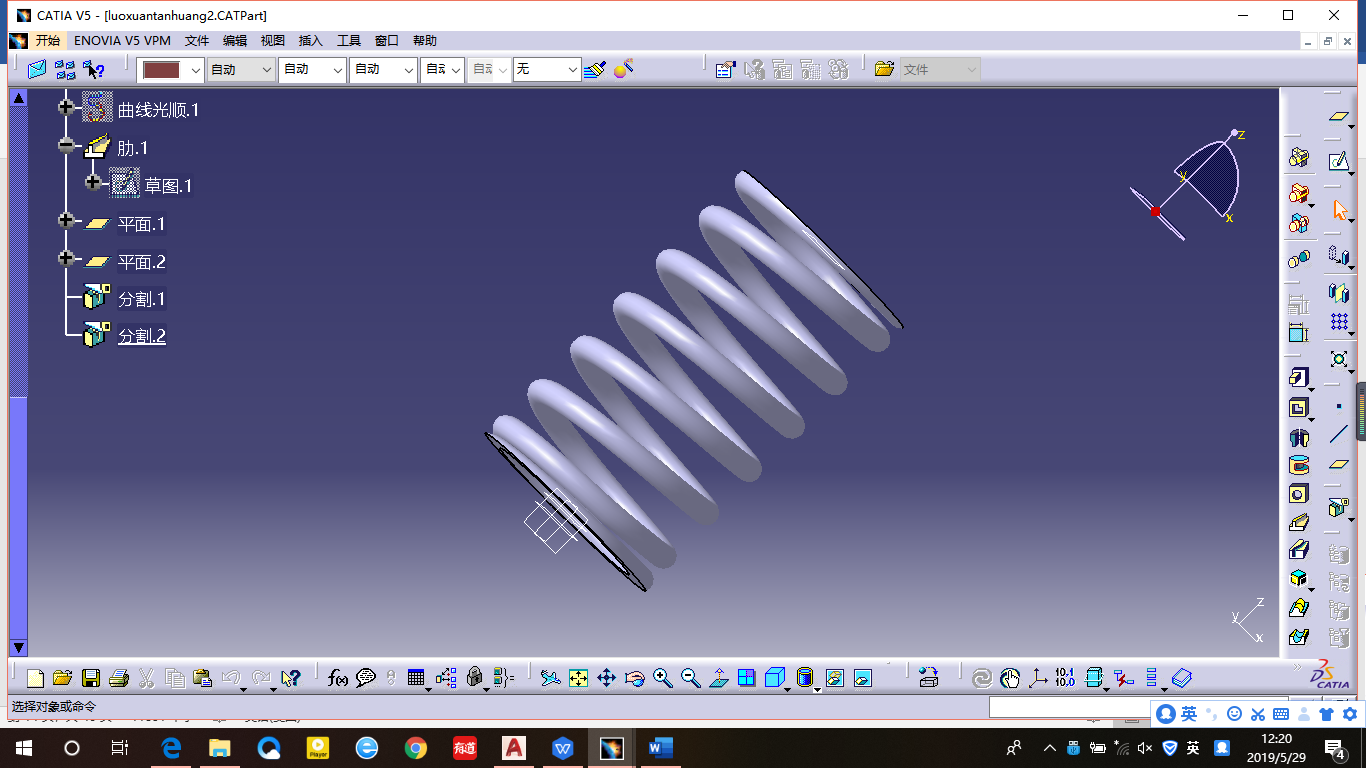Open the 无 layer dropdown
Screen dimensions: 1366x768
tap(572, 69)
